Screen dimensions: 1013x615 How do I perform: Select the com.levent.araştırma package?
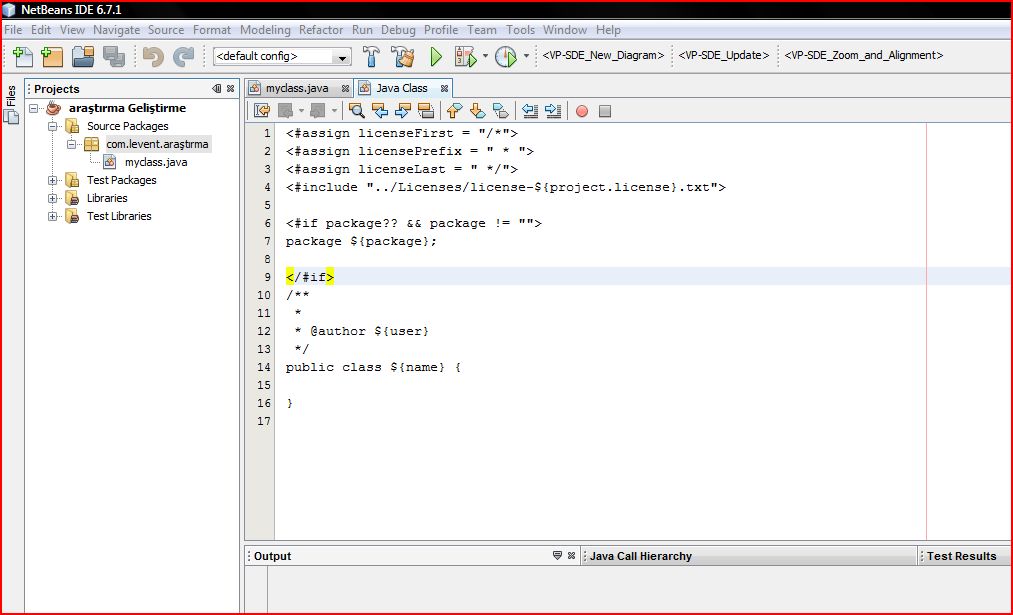157,144
